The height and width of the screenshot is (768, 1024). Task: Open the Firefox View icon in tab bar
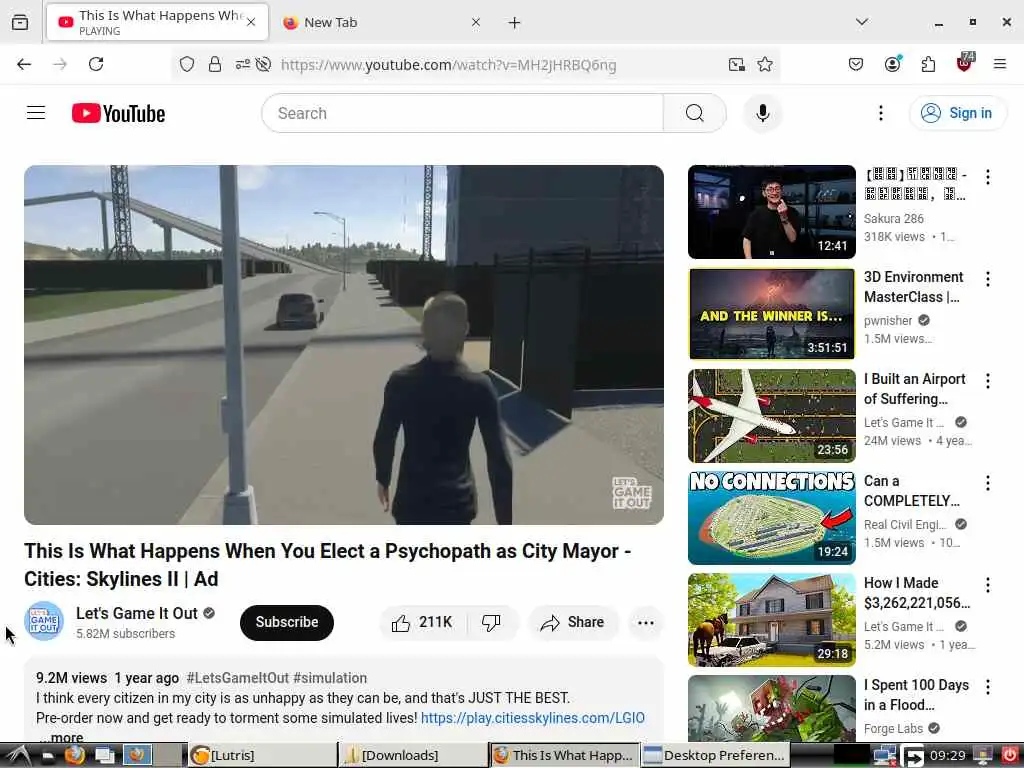coord(20,22)
